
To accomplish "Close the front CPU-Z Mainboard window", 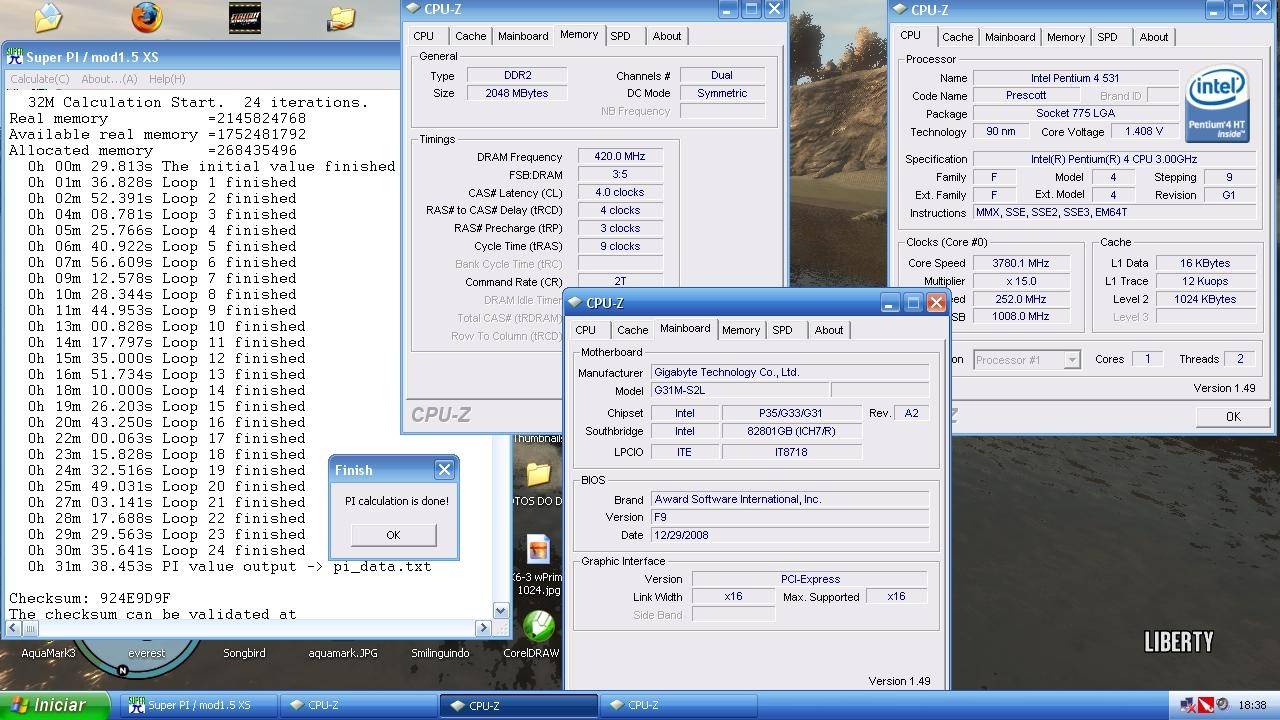I will tap(936, 302).
